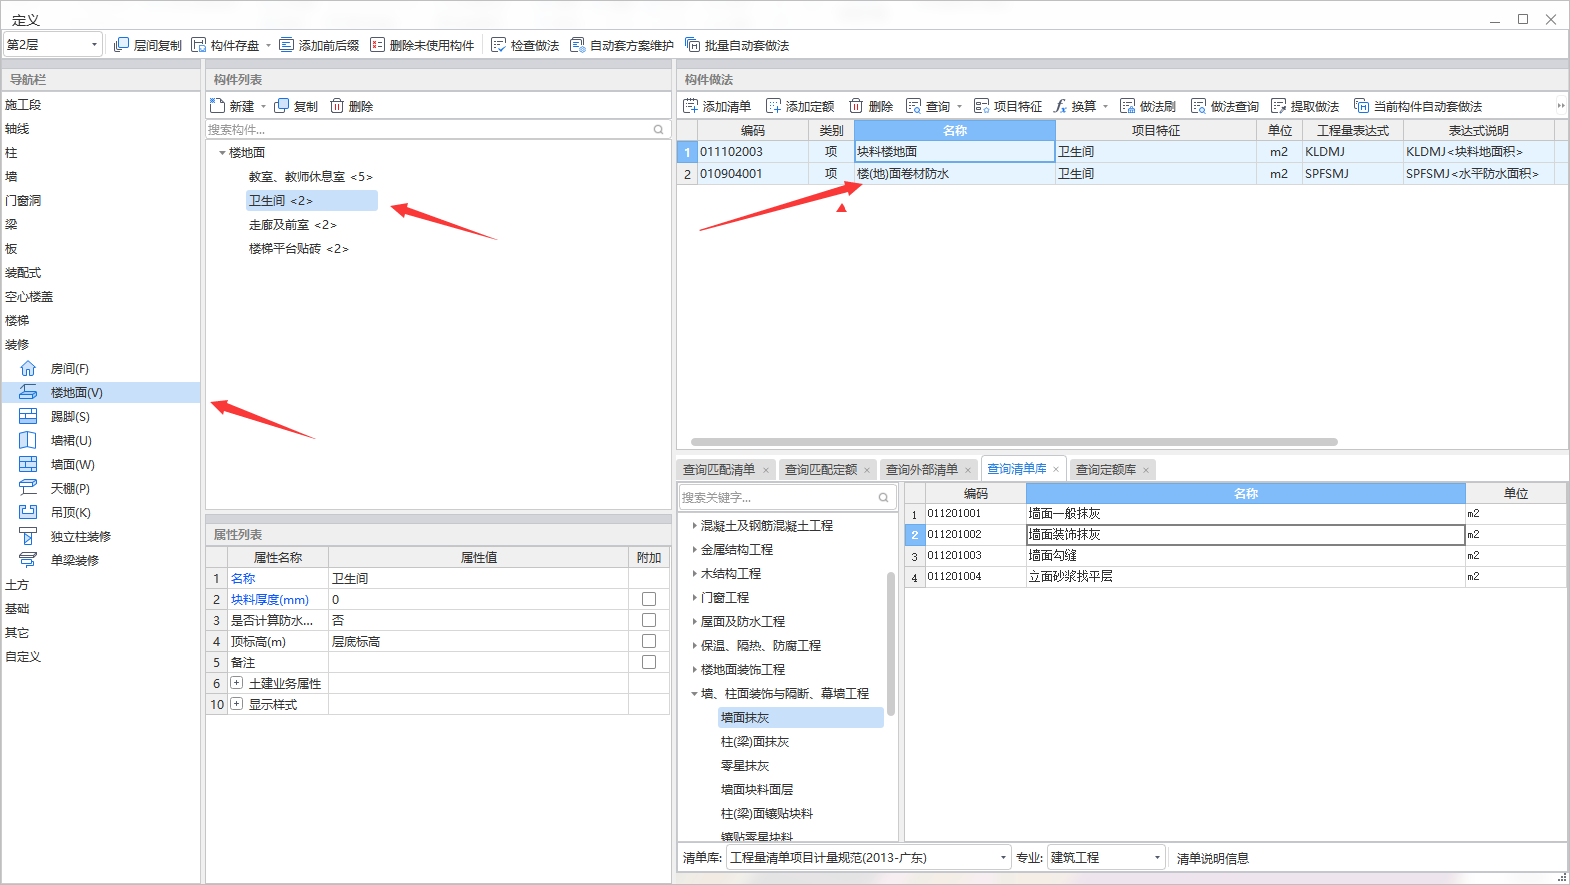Image resolution: width=1570 pixels, height=885 pixels.
Task: Click the 层间复制 toolbar icon
Action: pyautogui.click(x=121, y=45)
